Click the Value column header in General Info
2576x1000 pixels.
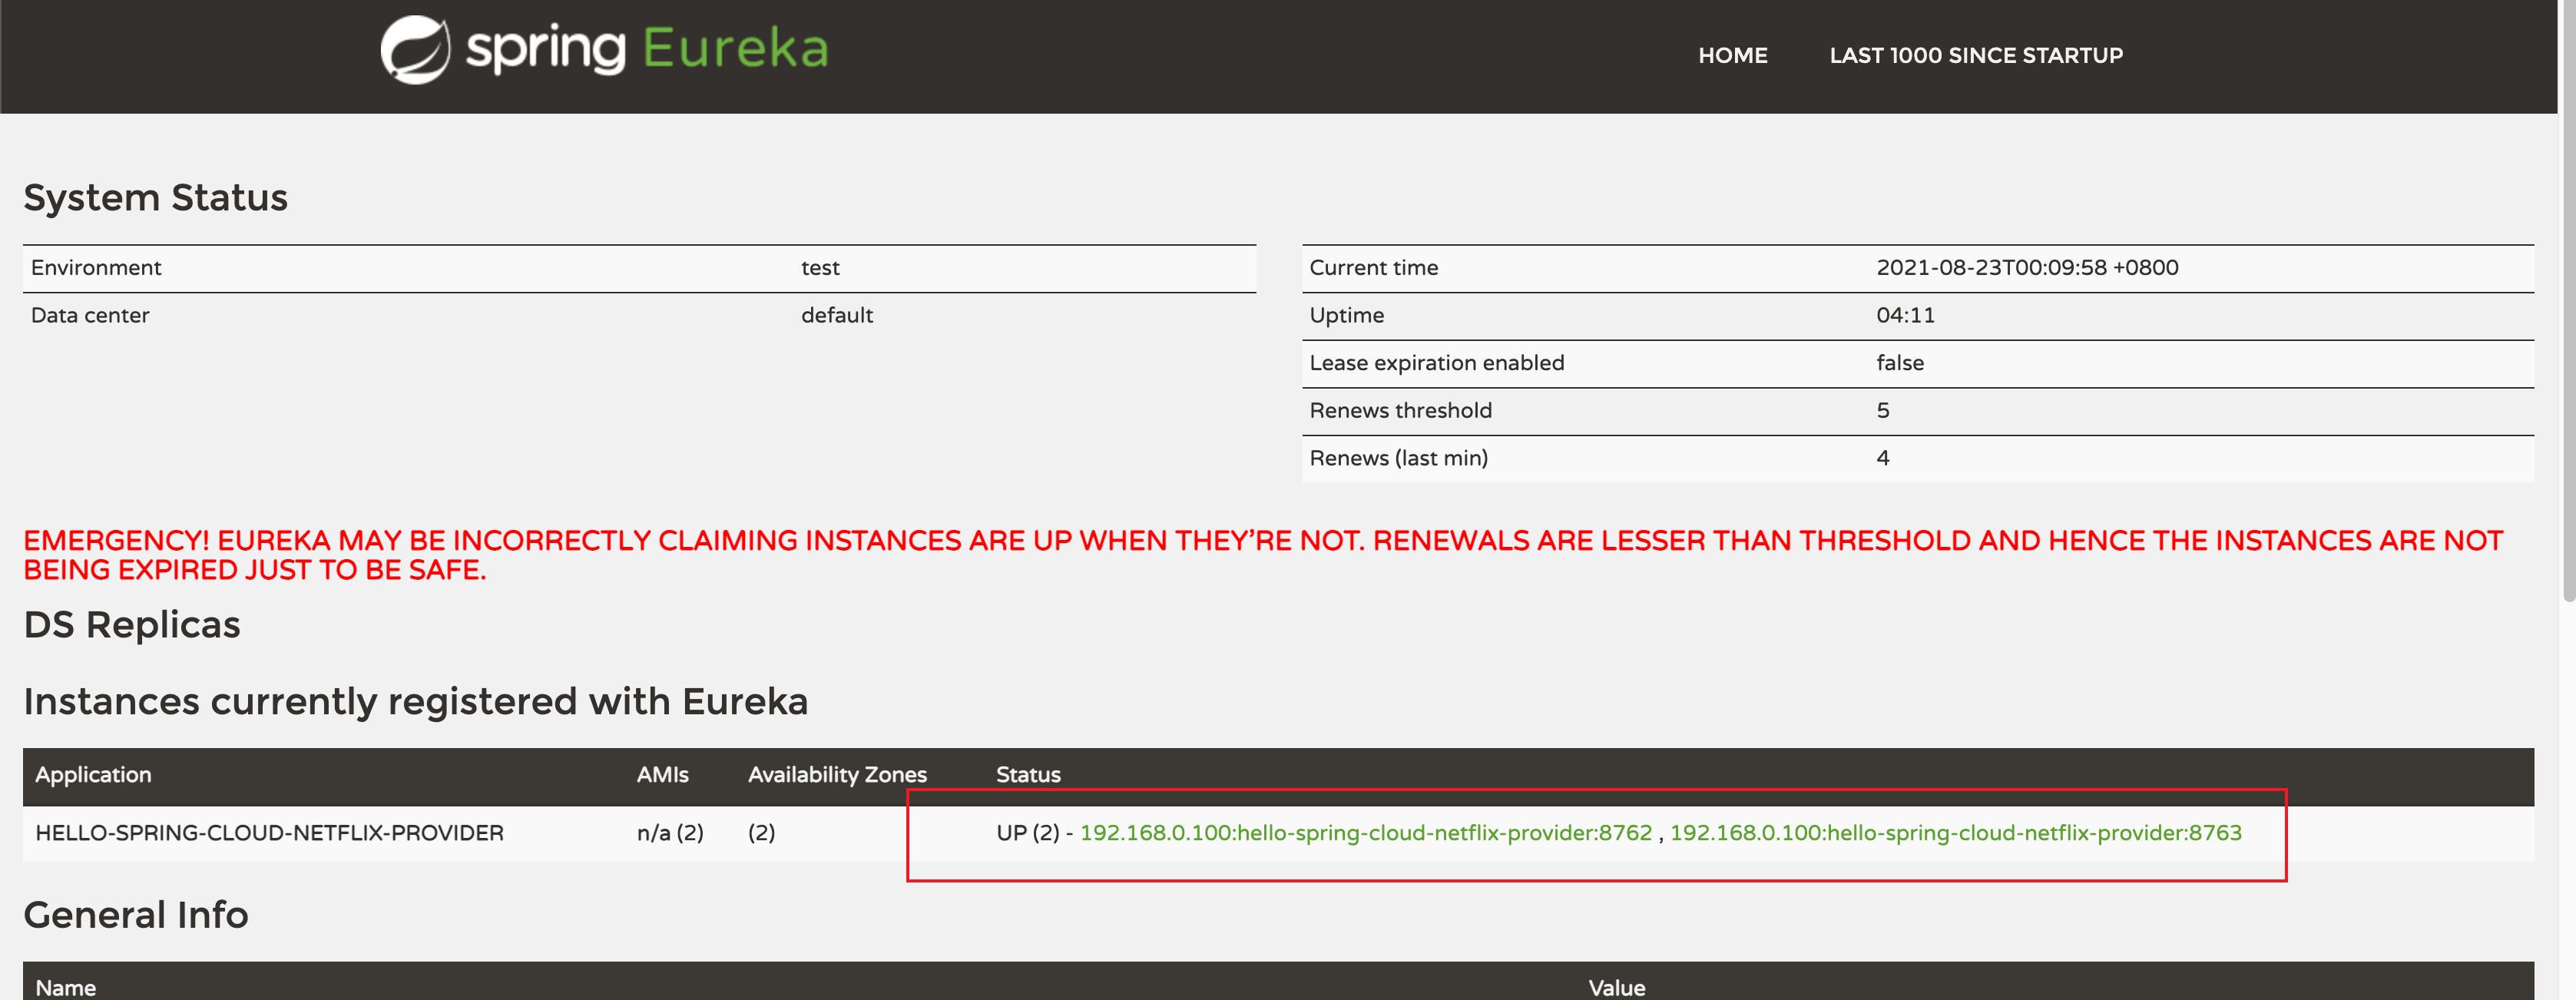(x=1616, y=988)
